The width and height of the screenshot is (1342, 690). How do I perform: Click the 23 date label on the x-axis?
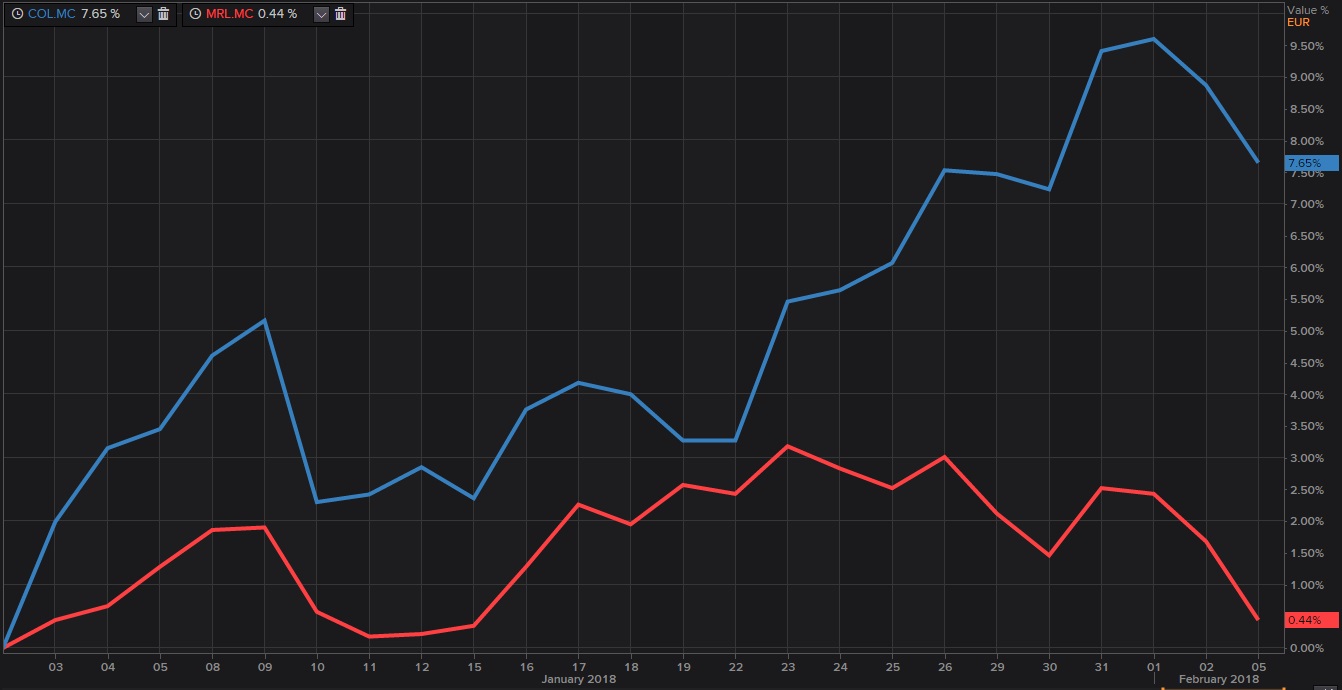click(788, 666)
